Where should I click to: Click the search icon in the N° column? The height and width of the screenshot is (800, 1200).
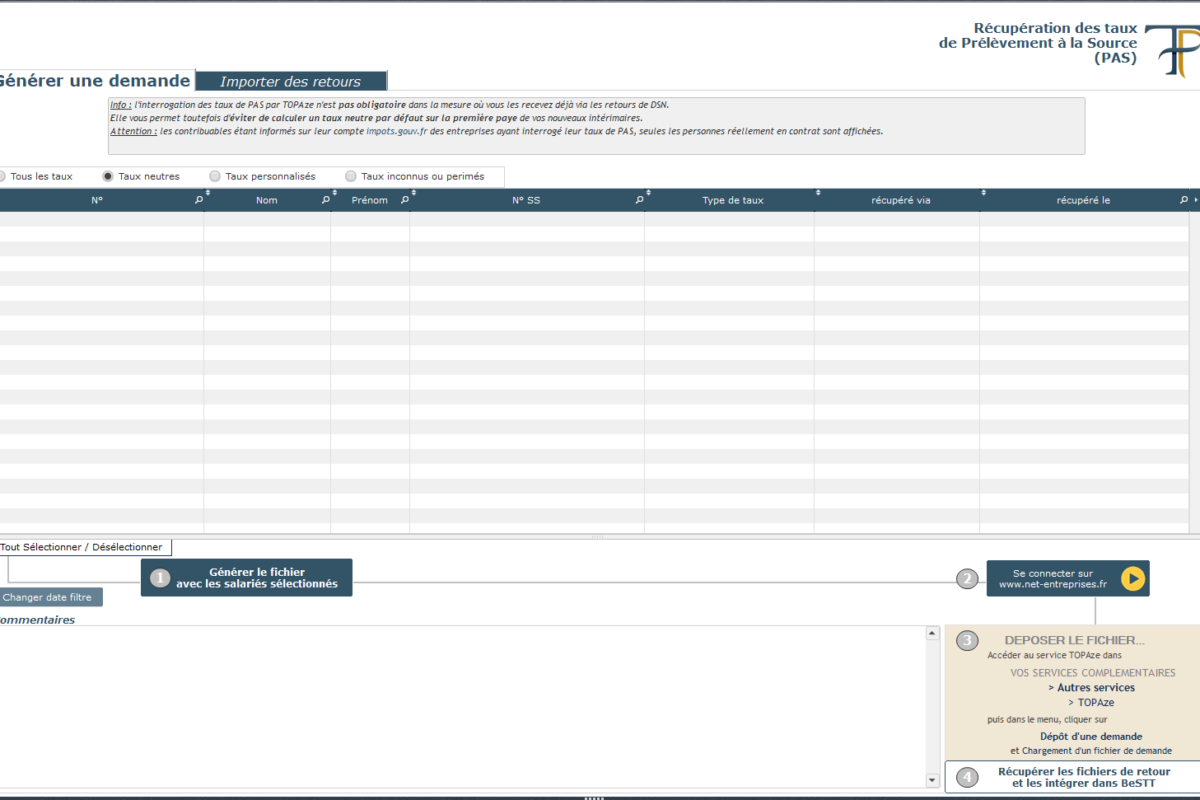point(198,201)
